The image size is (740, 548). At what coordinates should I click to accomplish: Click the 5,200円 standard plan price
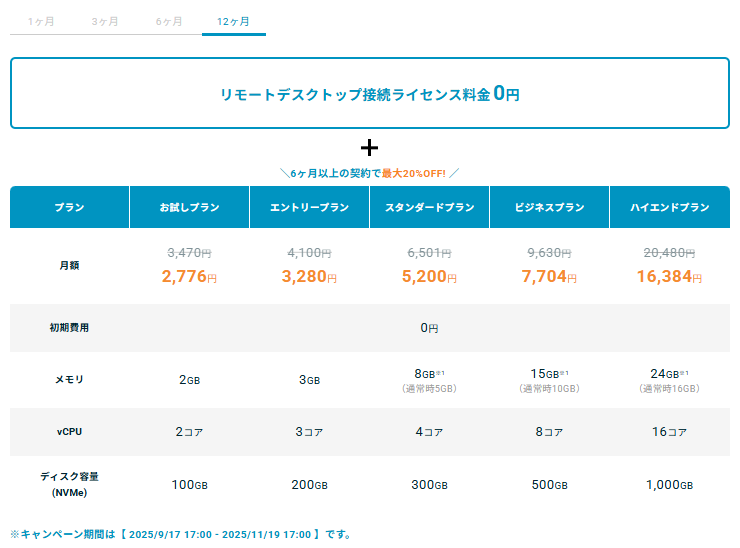429,276
